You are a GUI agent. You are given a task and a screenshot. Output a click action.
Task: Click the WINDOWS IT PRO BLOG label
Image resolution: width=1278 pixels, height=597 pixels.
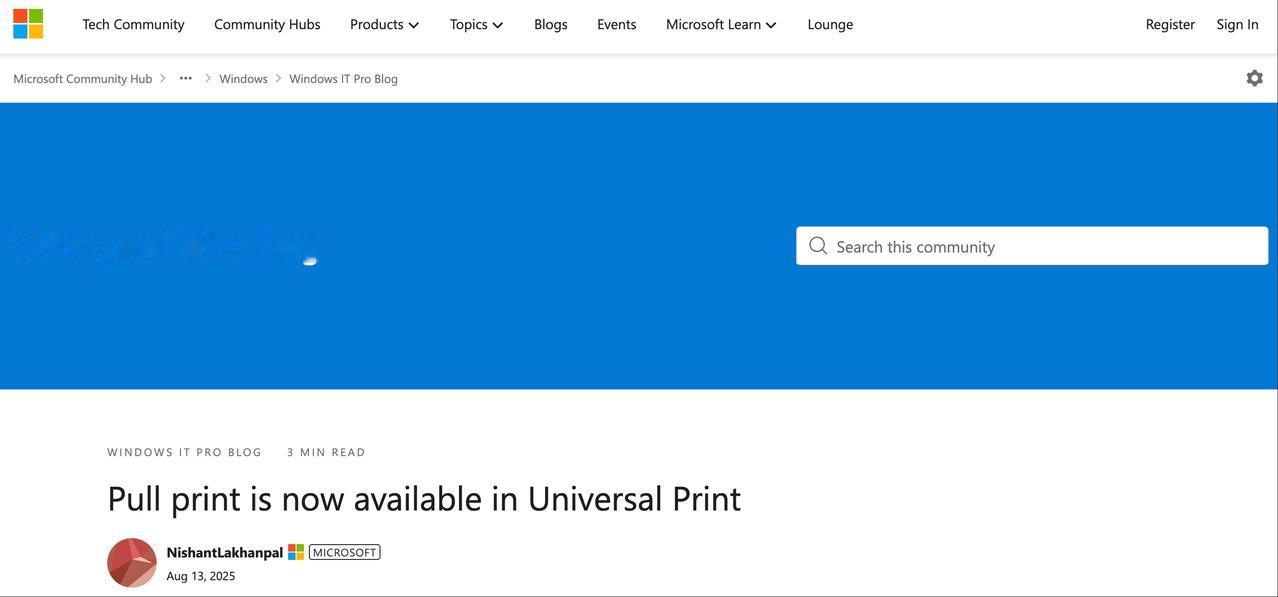pyautogui.click(x=185, y=452)
